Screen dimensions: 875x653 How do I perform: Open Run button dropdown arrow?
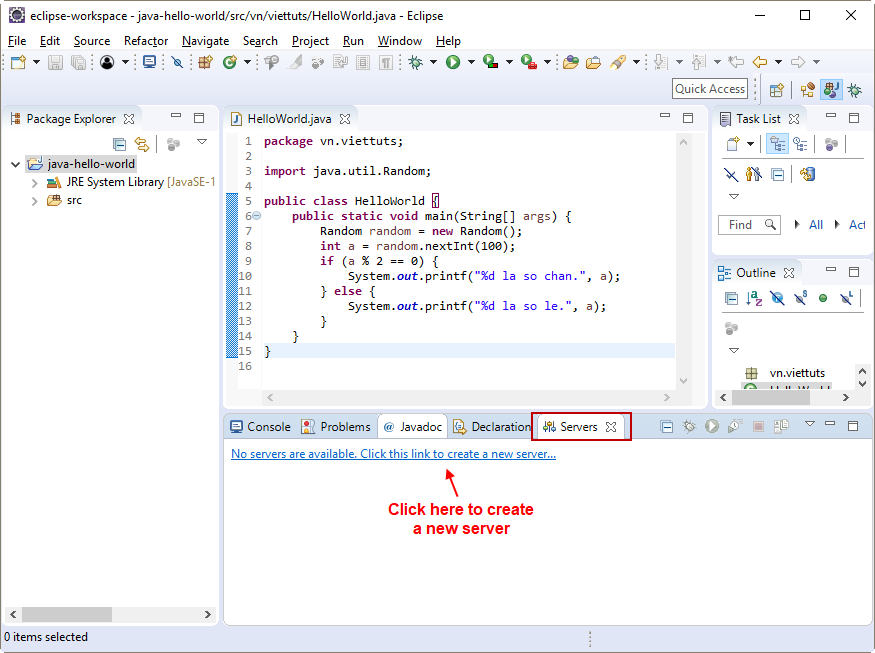(x=471, y=62)
